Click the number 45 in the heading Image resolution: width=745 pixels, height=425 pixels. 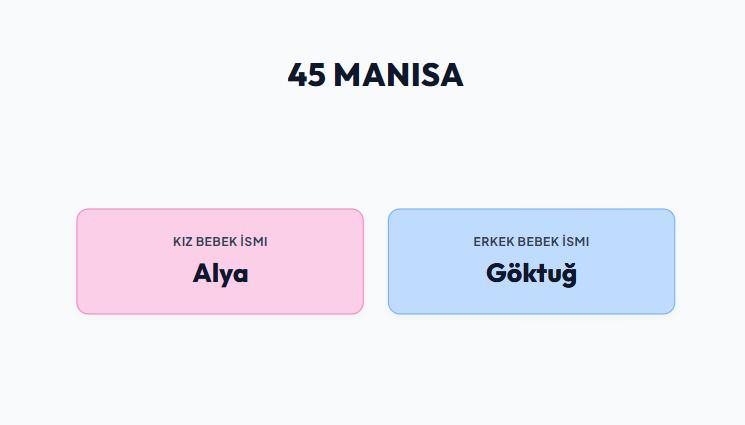pos(306,75)
